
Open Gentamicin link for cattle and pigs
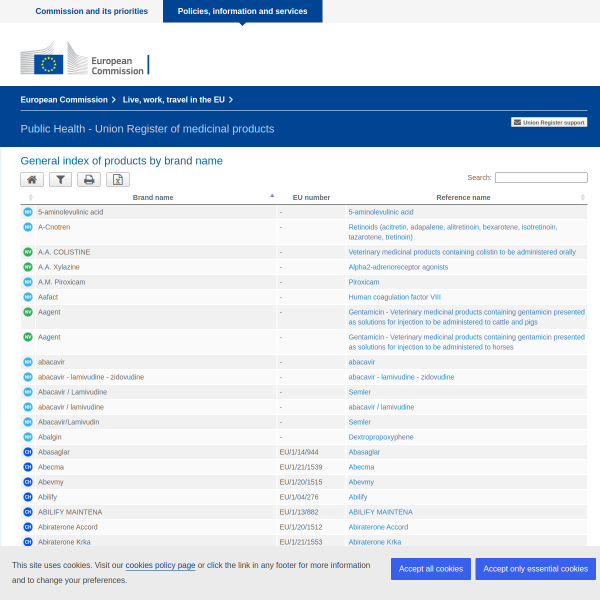pos(466,317)
